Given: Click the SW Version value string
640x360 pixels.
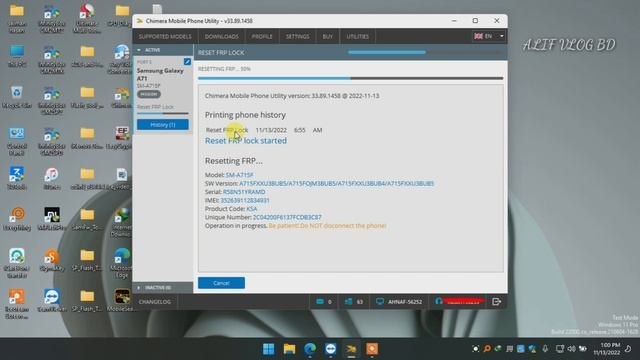Looking at the screenshot, I should click(337, 183).
